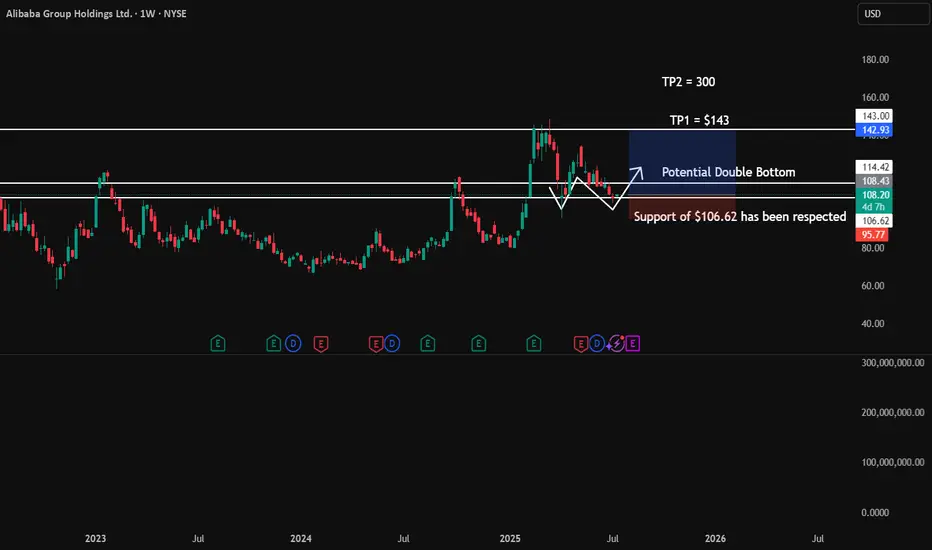Click the purple lightning latest-news marker
Screen dimensions: 932x550
616,343
